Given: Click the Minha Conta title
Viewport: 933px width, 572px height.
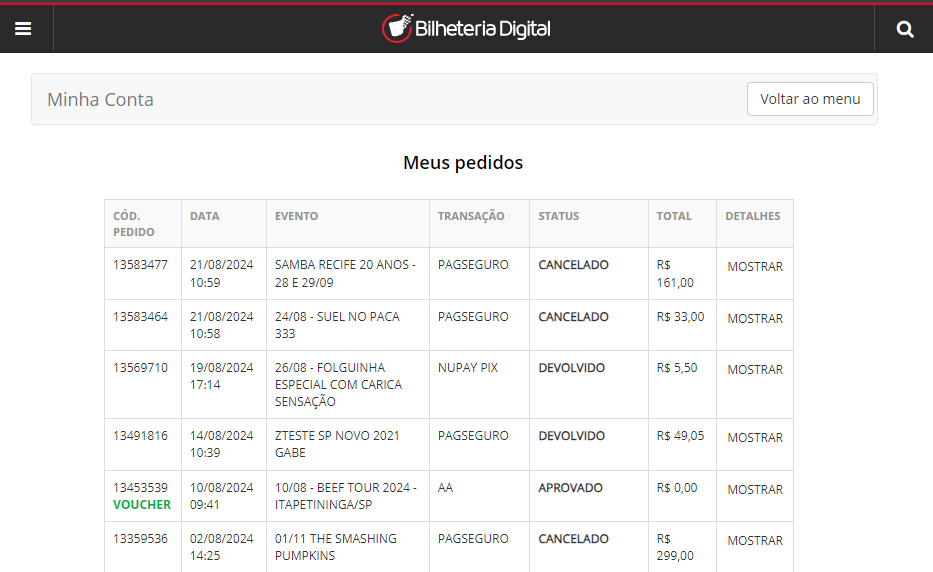Looking at the screenshot, I should pyautogui.click(x=100, y=99).
